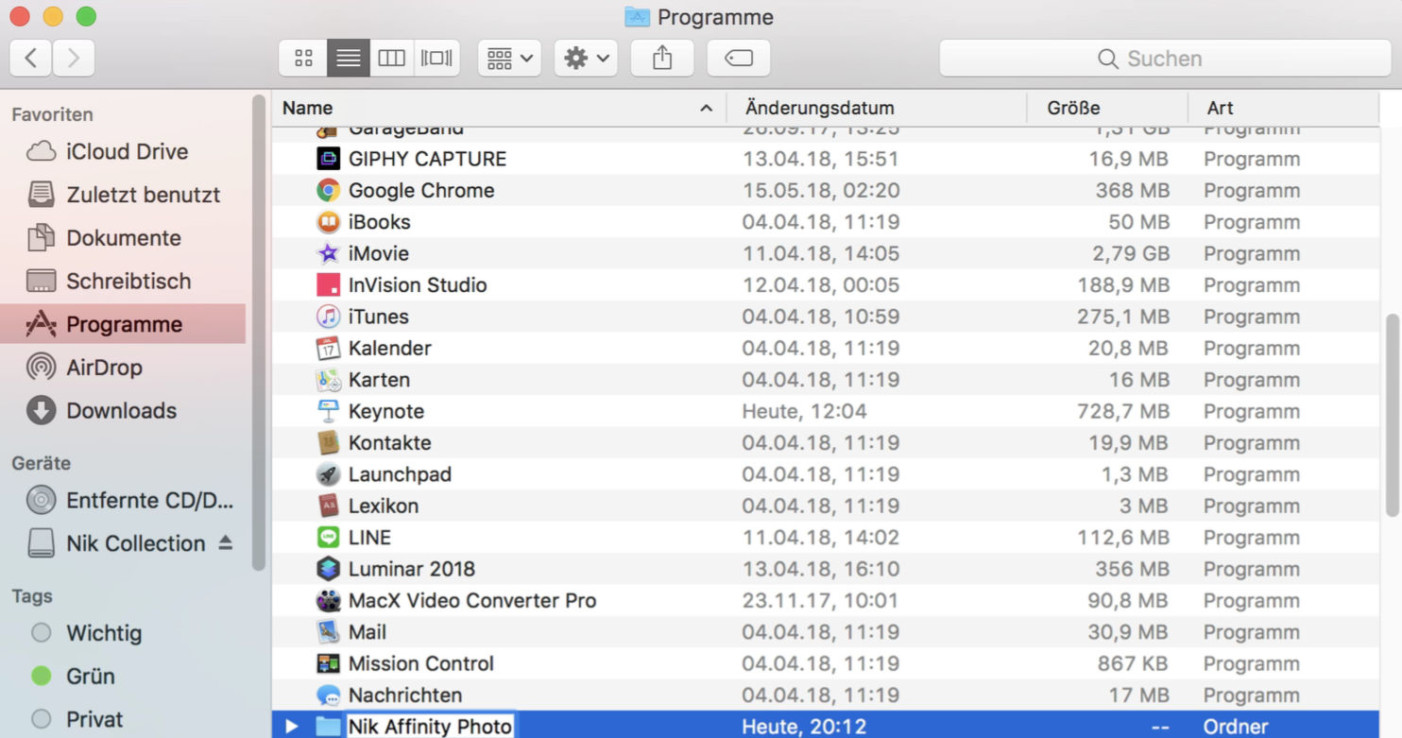Select the LINE app

[x=825, y=537]
